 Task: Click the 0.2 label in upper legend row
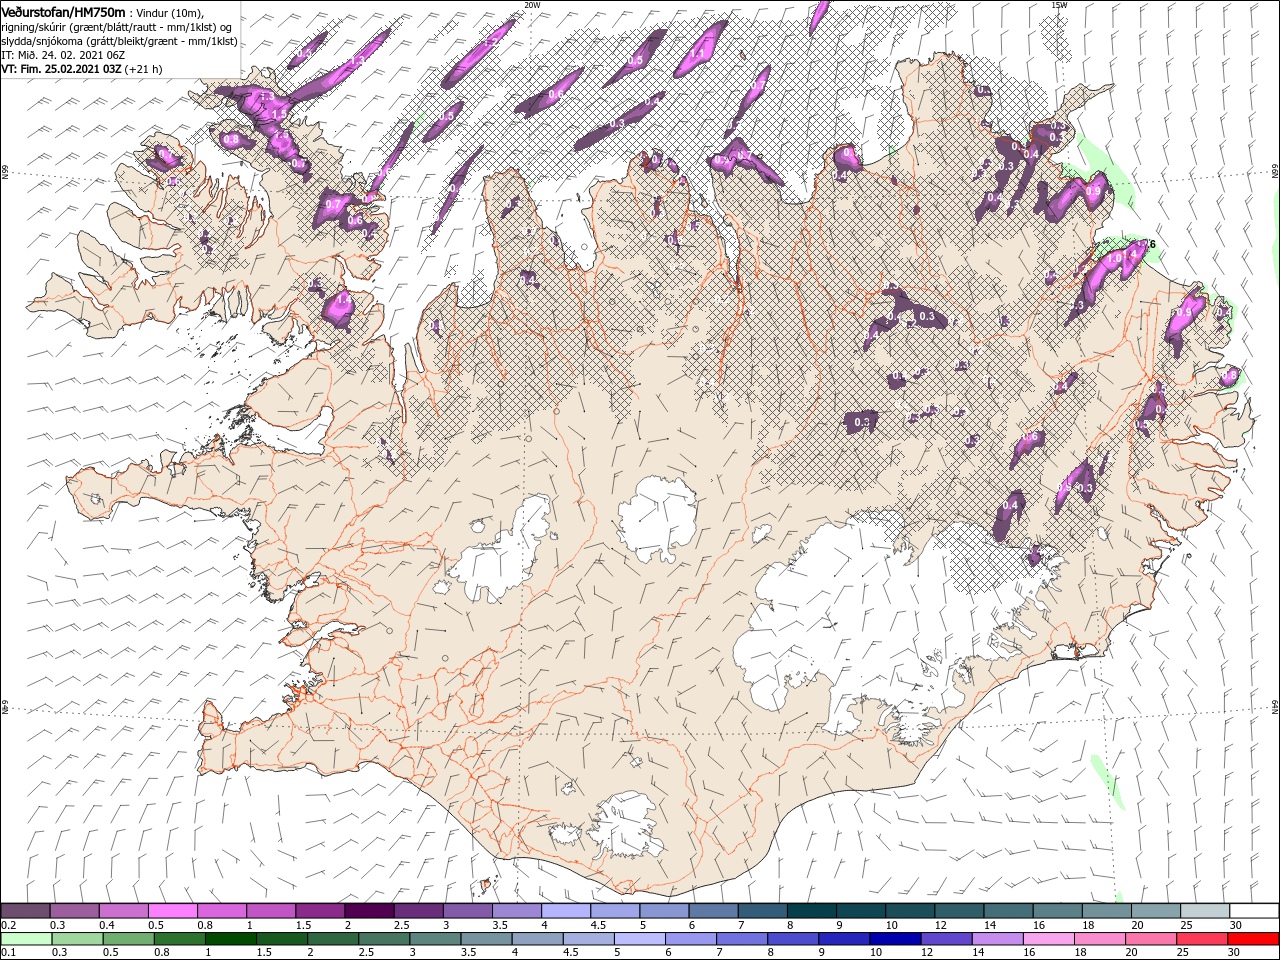coord(8,925)
